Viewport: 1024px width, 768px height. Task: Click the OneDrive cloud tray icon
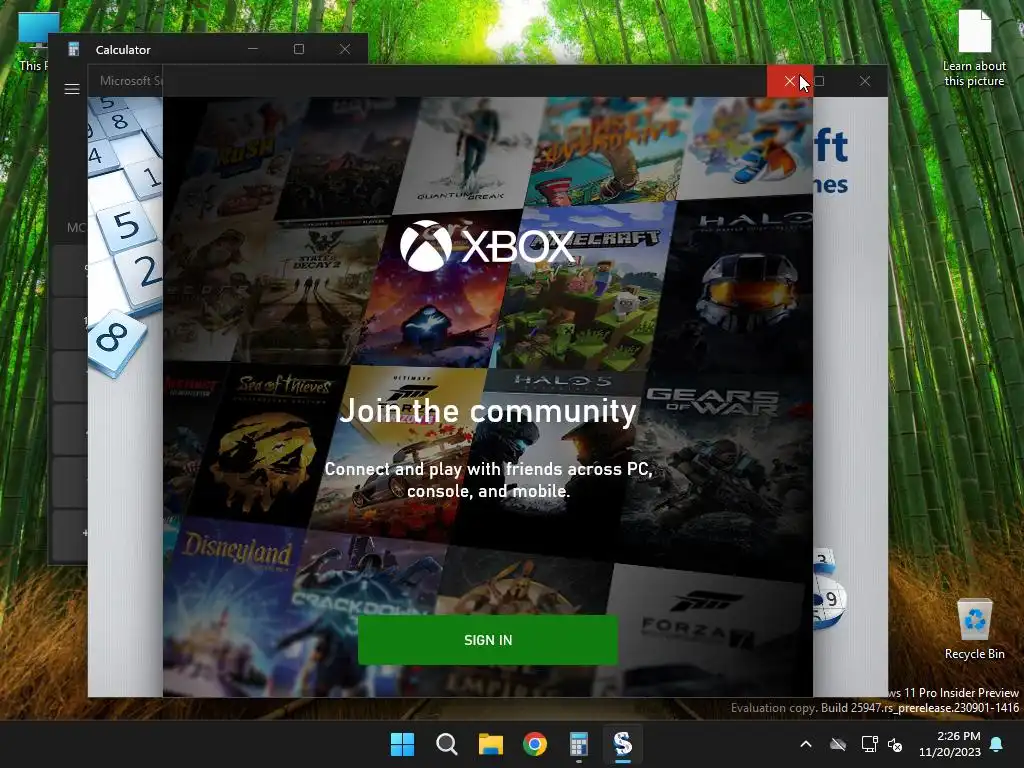pyautogui.click(x=838, y=744)
